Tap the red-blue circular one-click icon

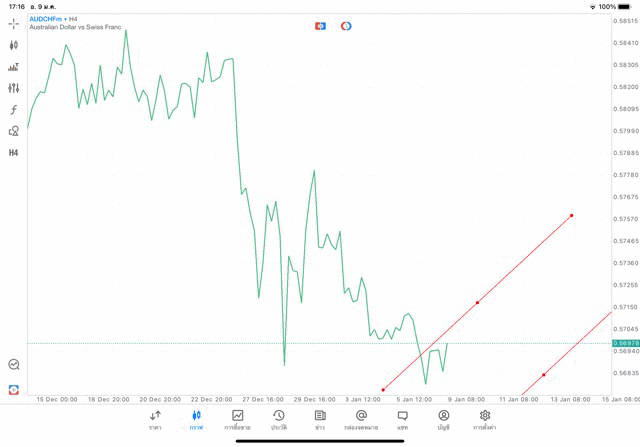(x=346, y=26)
